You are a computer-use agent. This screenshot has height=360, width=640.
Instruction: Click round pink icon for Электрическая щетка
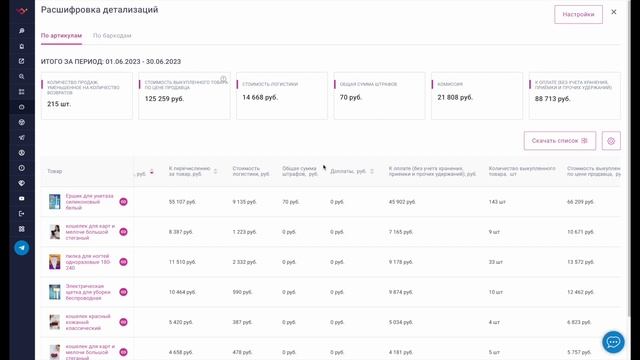(x=123, y=292)
